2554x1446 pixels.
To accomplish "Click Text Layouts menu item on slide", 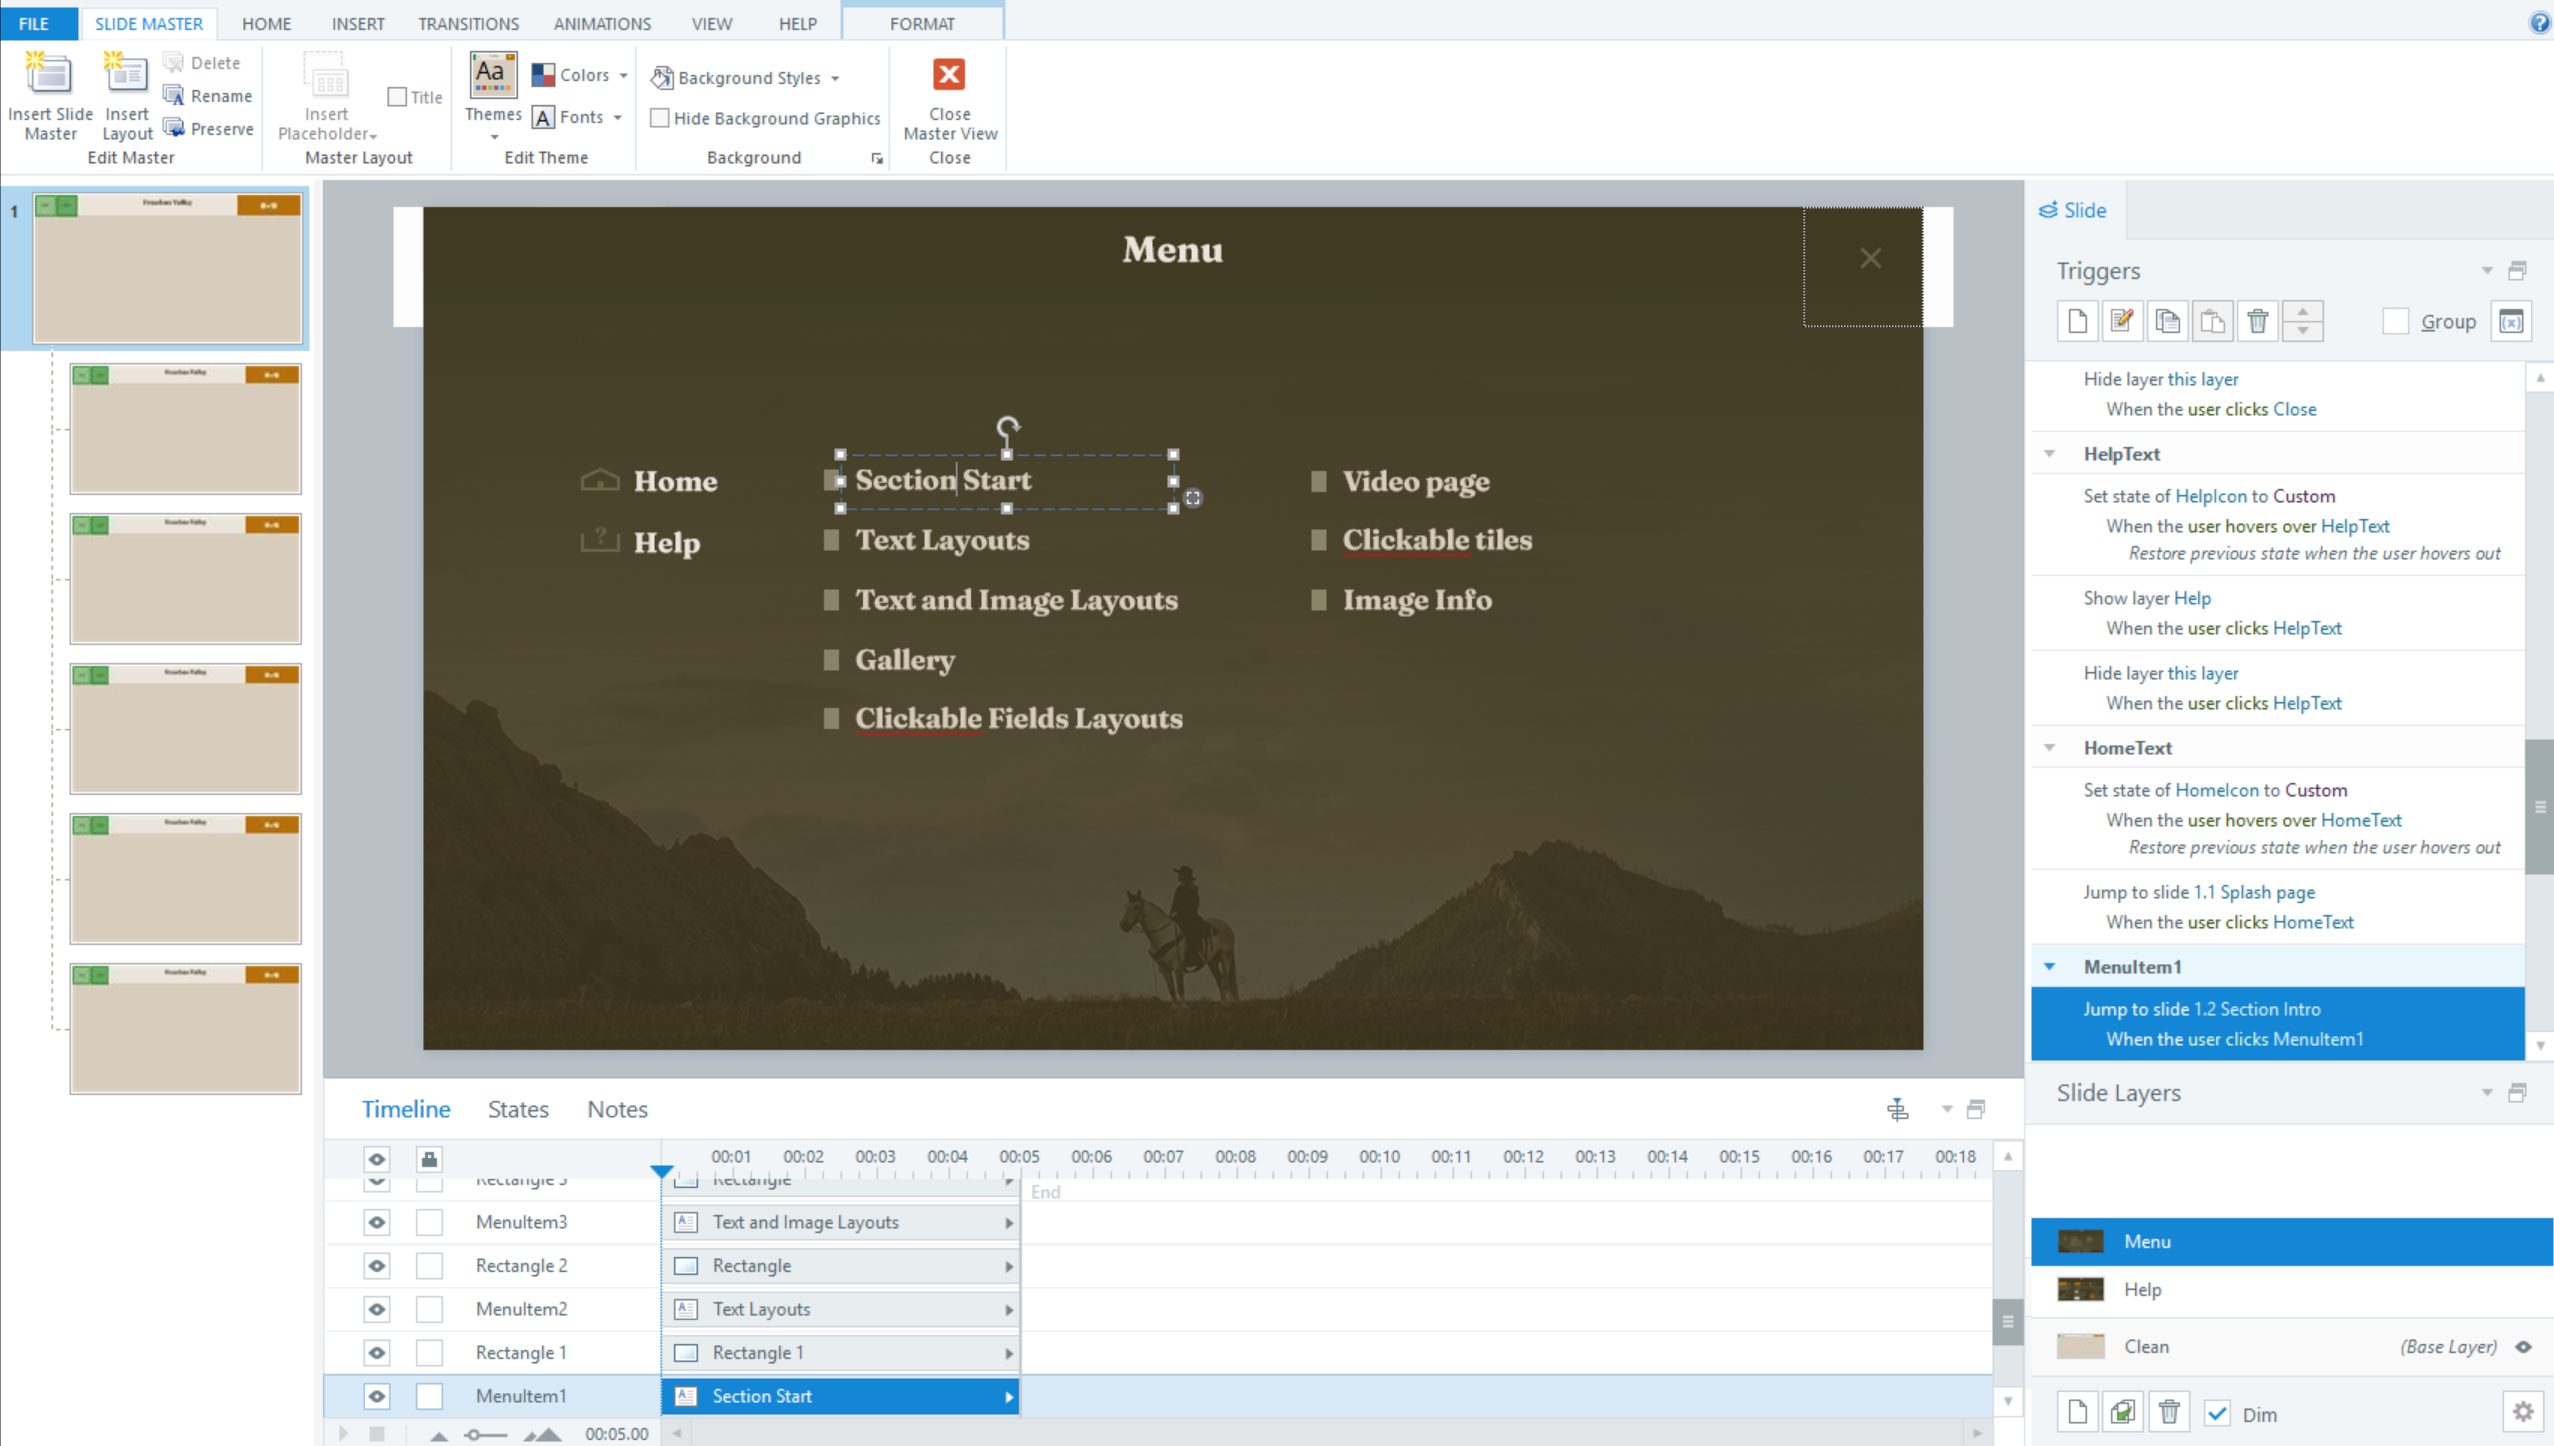I will [x=941, y=540].
